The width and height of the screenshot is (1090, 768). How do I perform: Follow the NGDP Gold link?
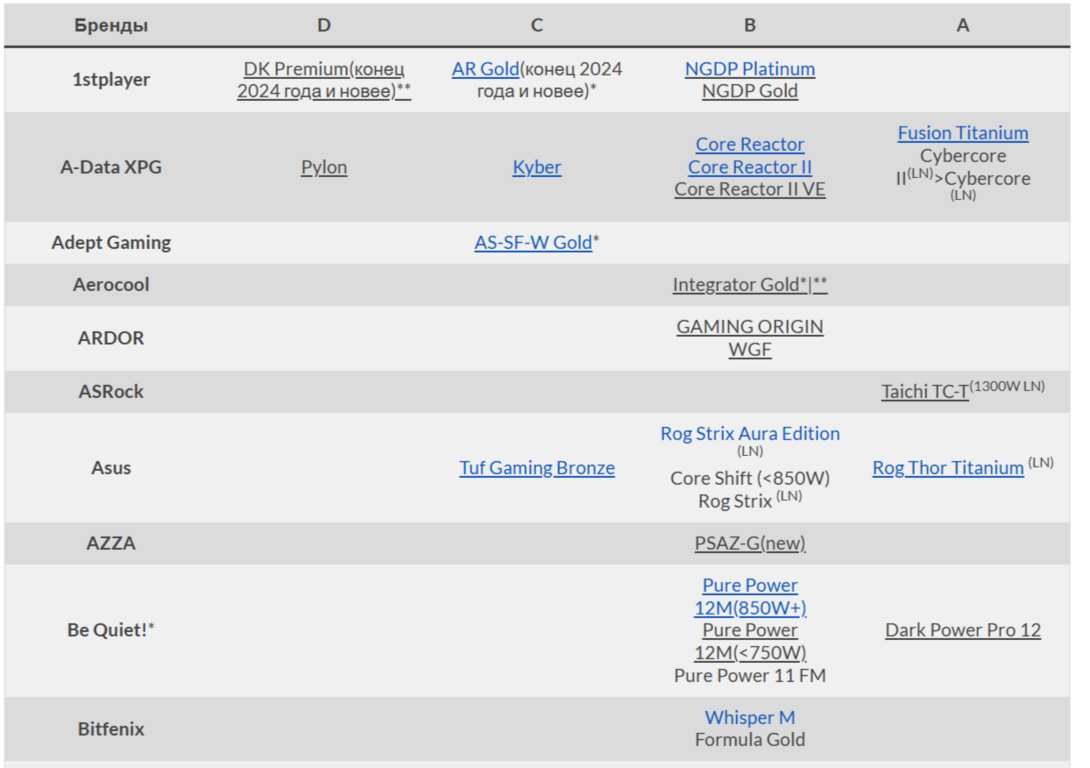749,91
